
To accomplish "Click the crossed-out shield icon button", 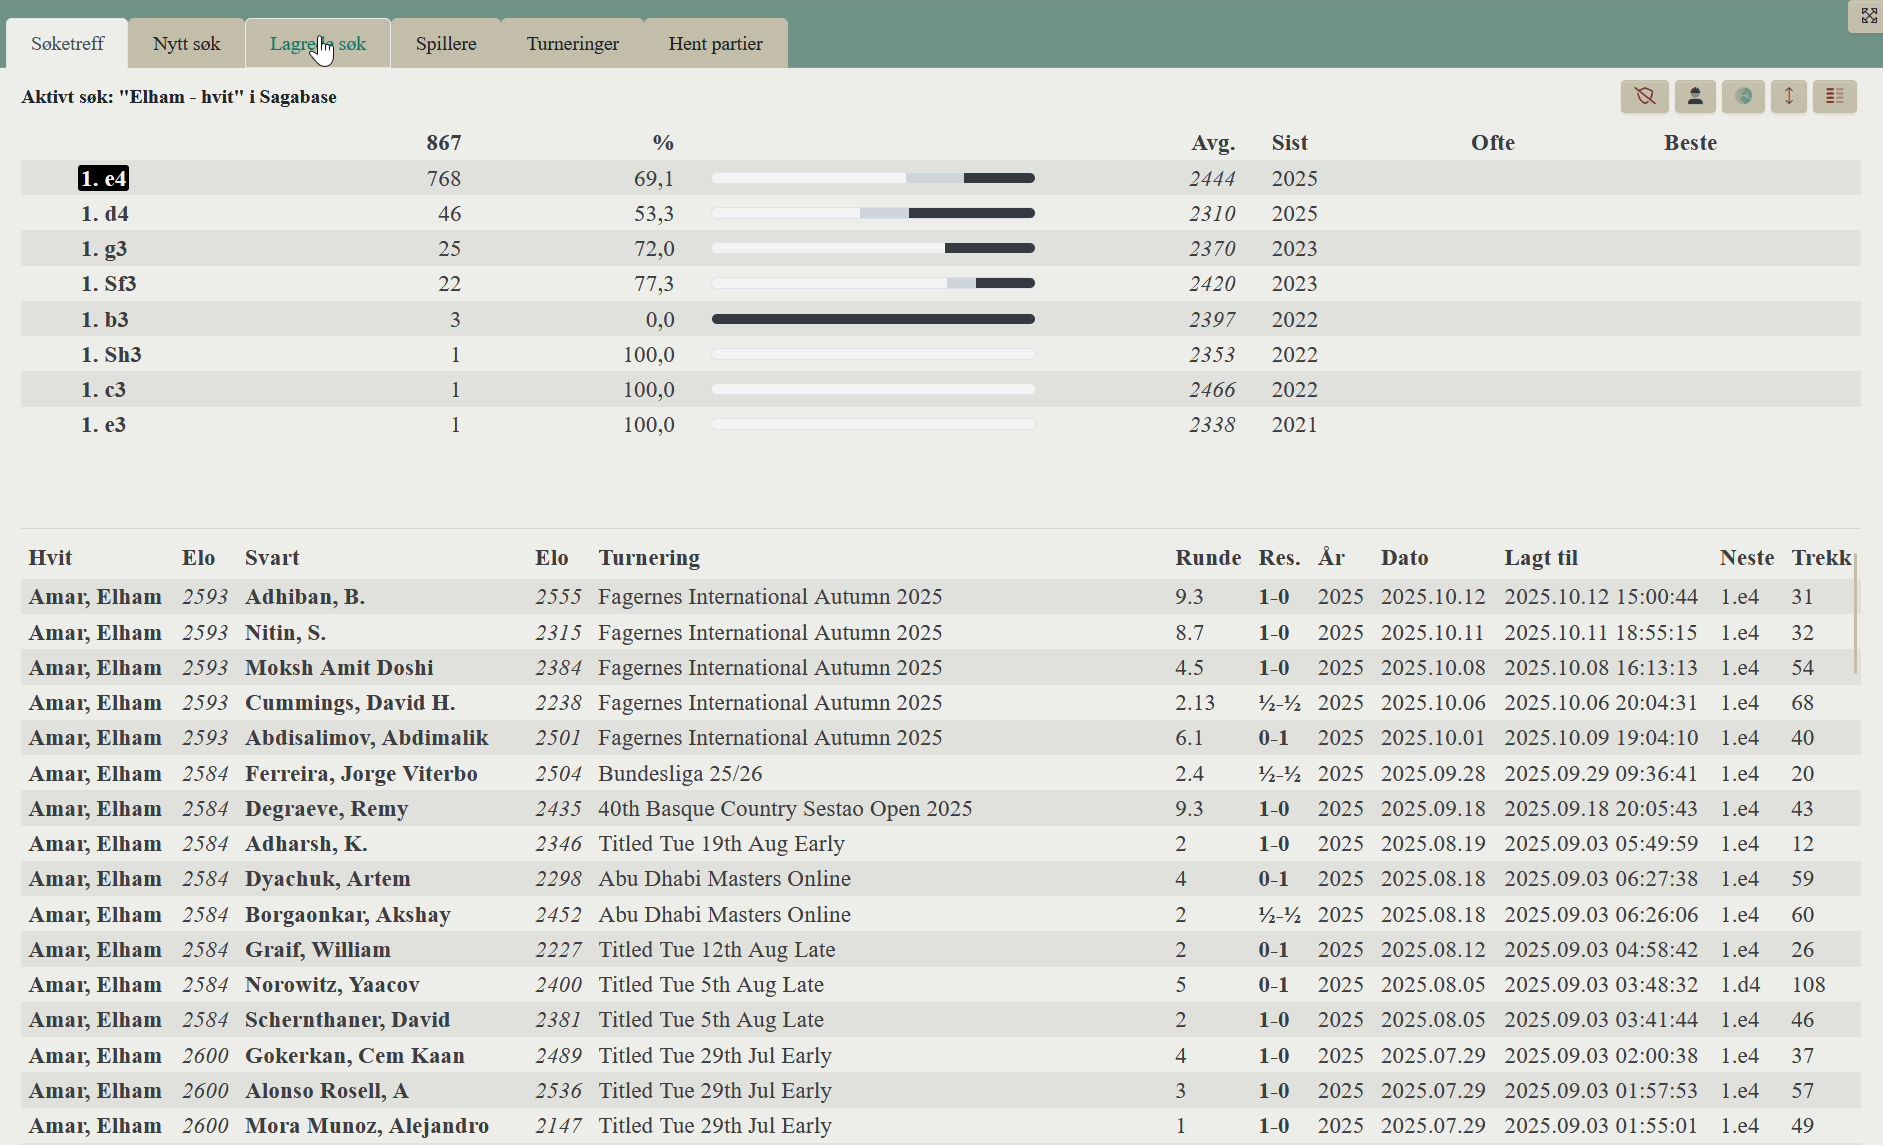I will [1644, 97].
